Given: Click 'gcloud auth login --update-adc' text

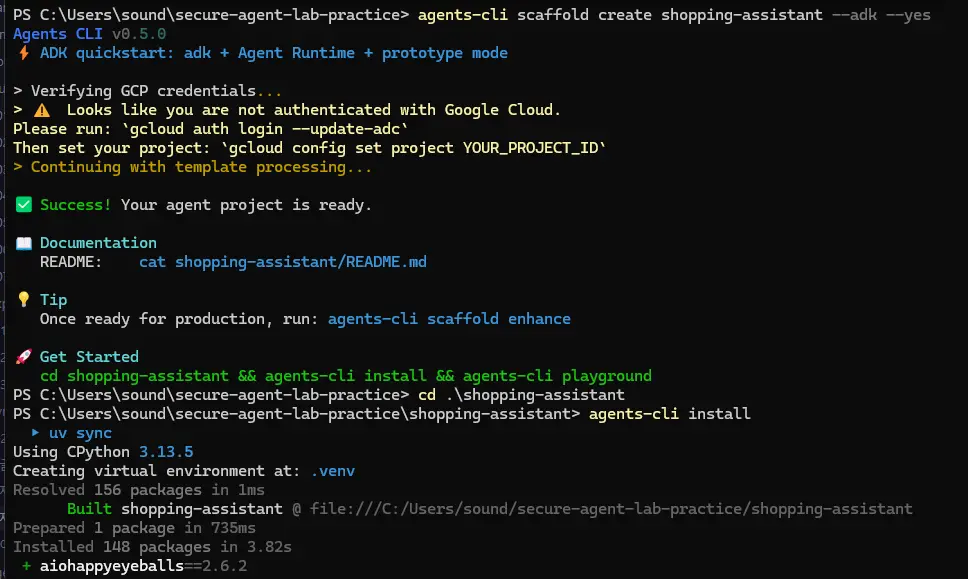Looking at the screenshot, I should tap(265, 129).
